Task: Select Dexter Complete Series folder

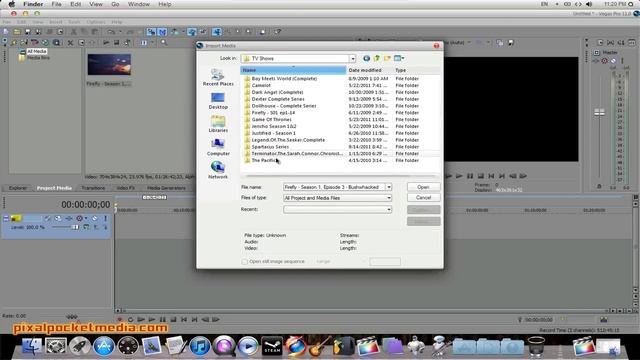Action: (278, 99)
